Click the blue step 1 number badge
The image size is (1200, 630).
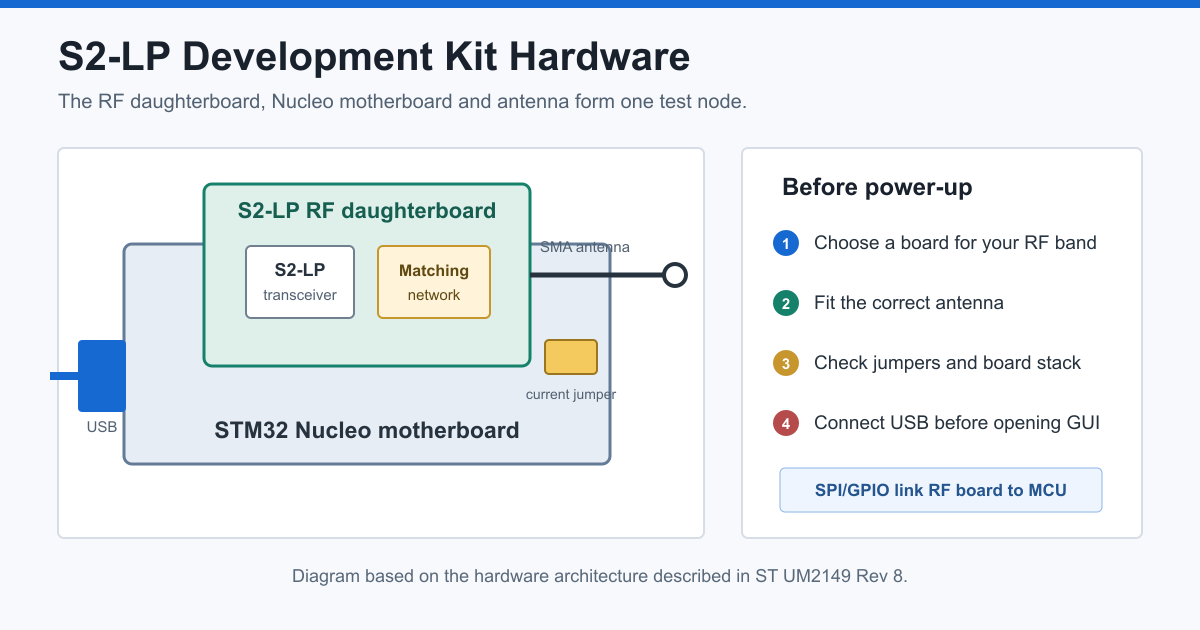pyautogui.click(x=786, y=243)
